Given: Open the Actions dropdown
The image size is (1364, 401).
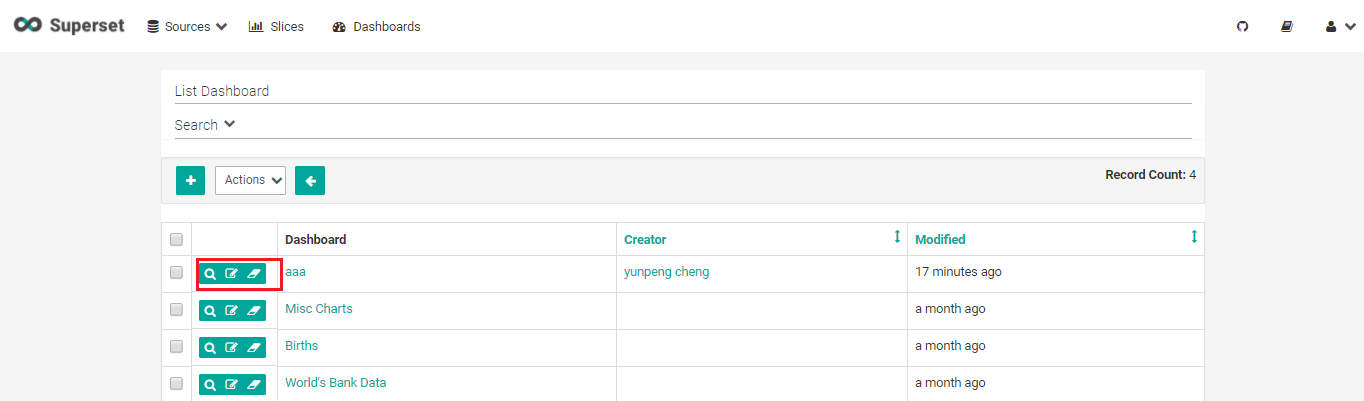Looking at the screenshot, I should pyautogui.click(x=250, y=180).
